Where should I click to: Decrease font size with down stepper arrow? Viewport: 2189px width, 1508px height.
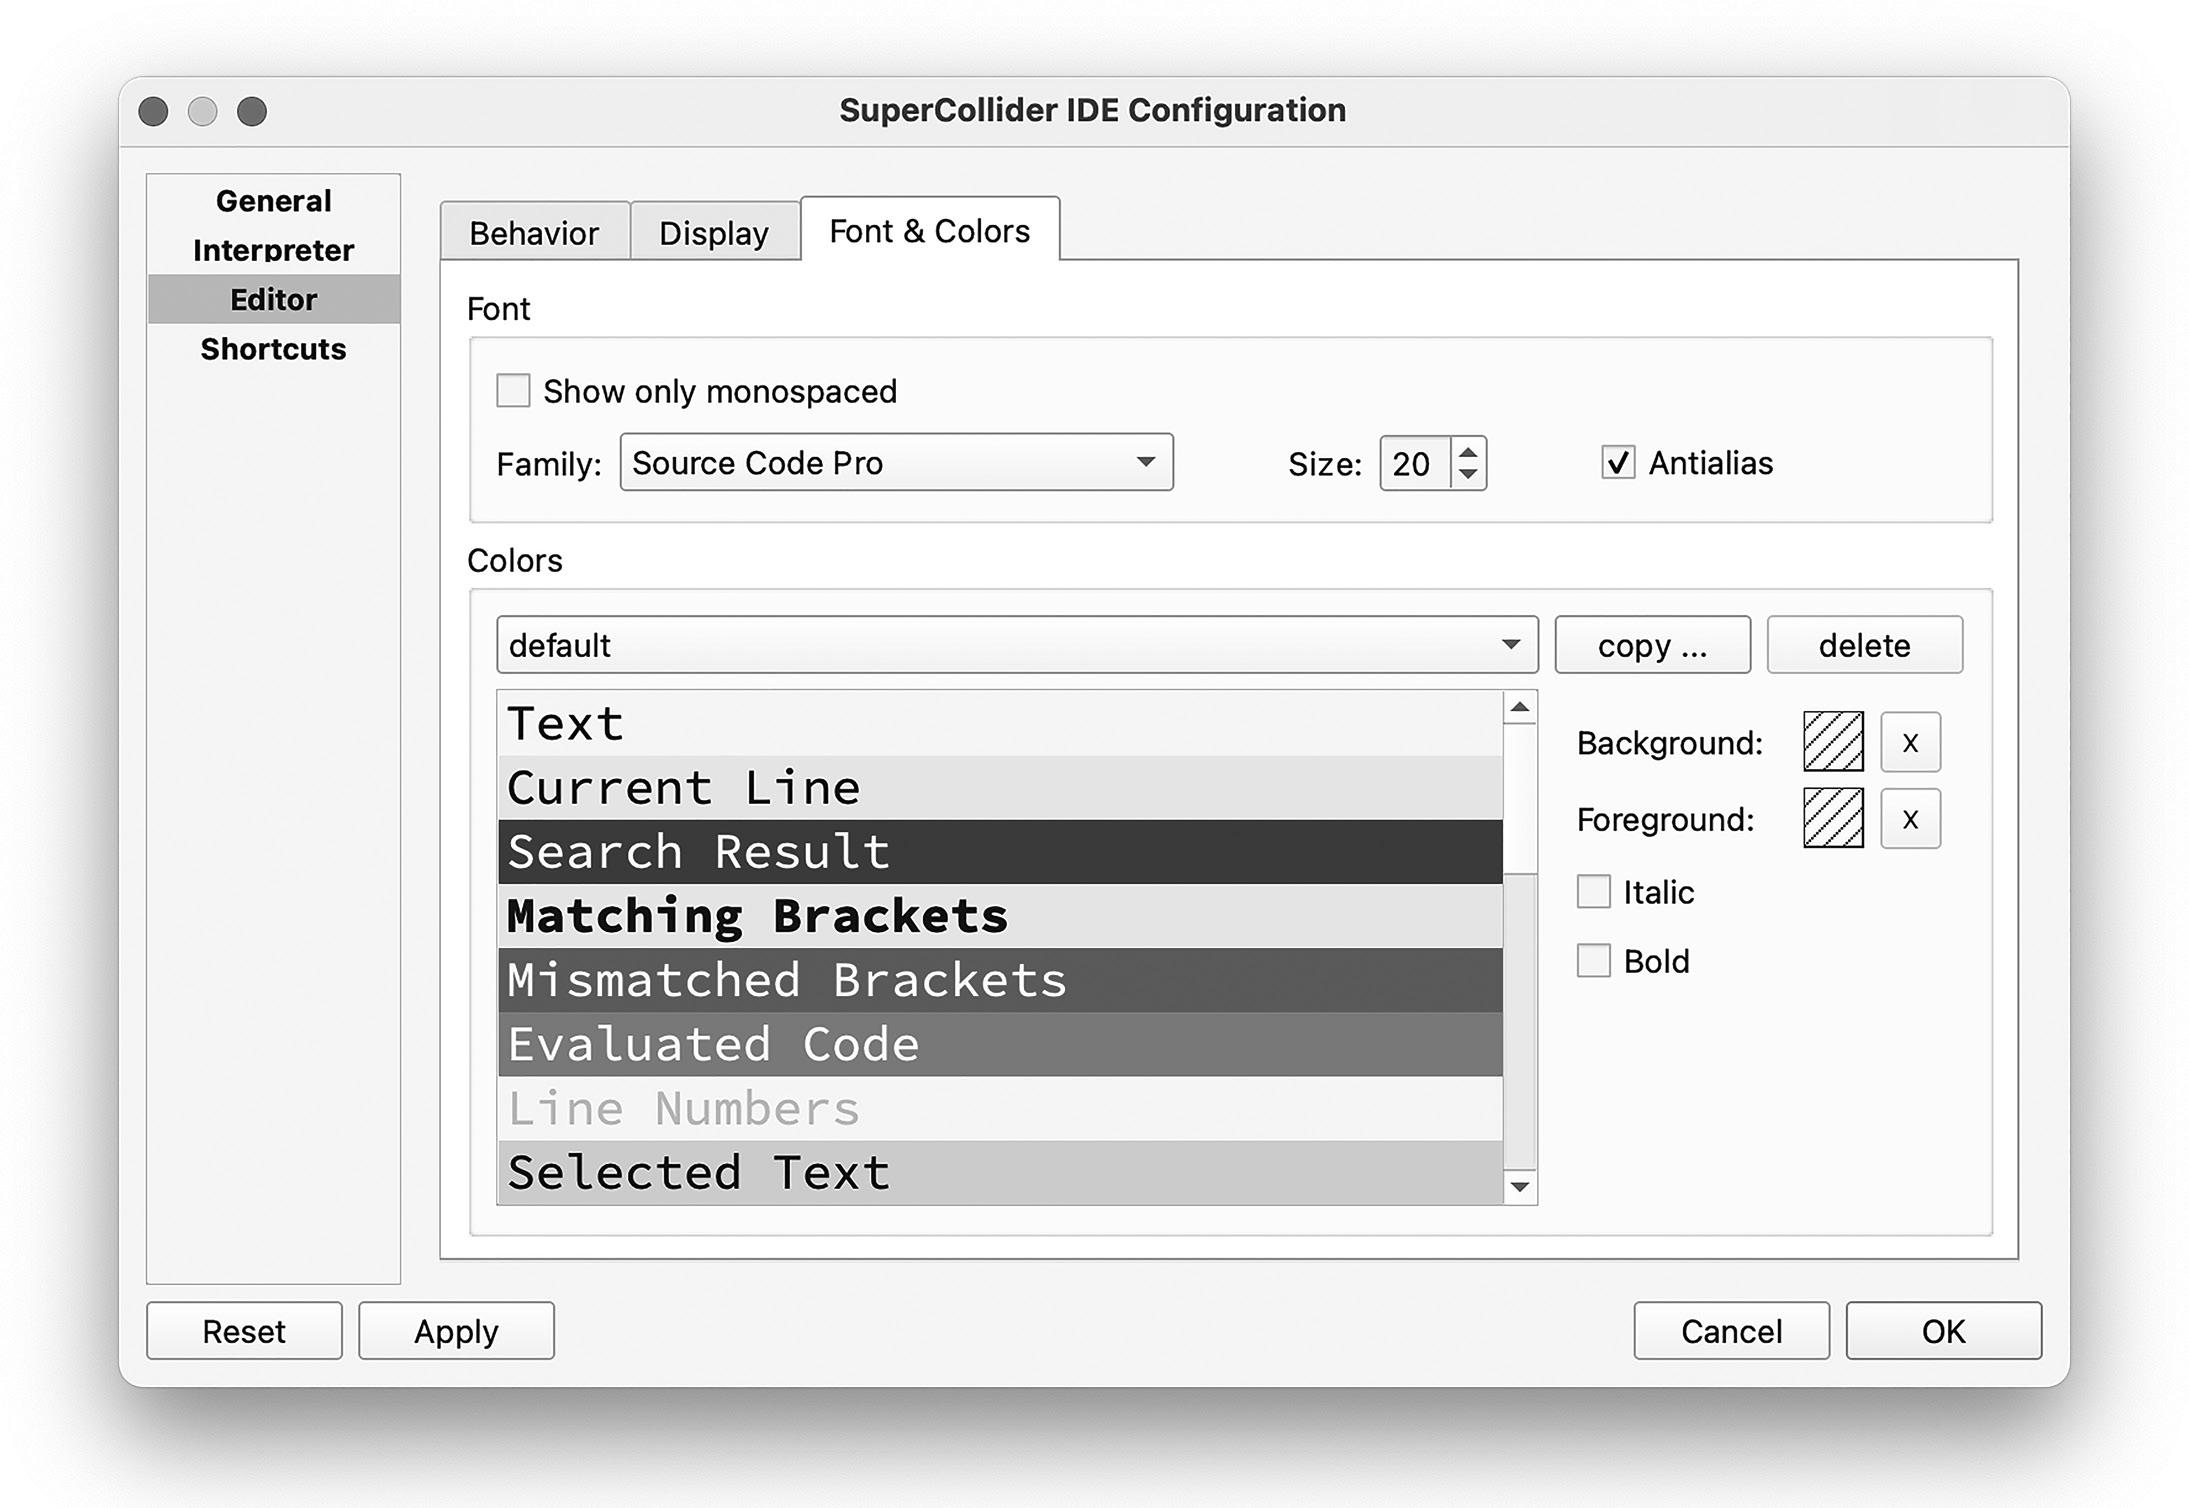1468,475
